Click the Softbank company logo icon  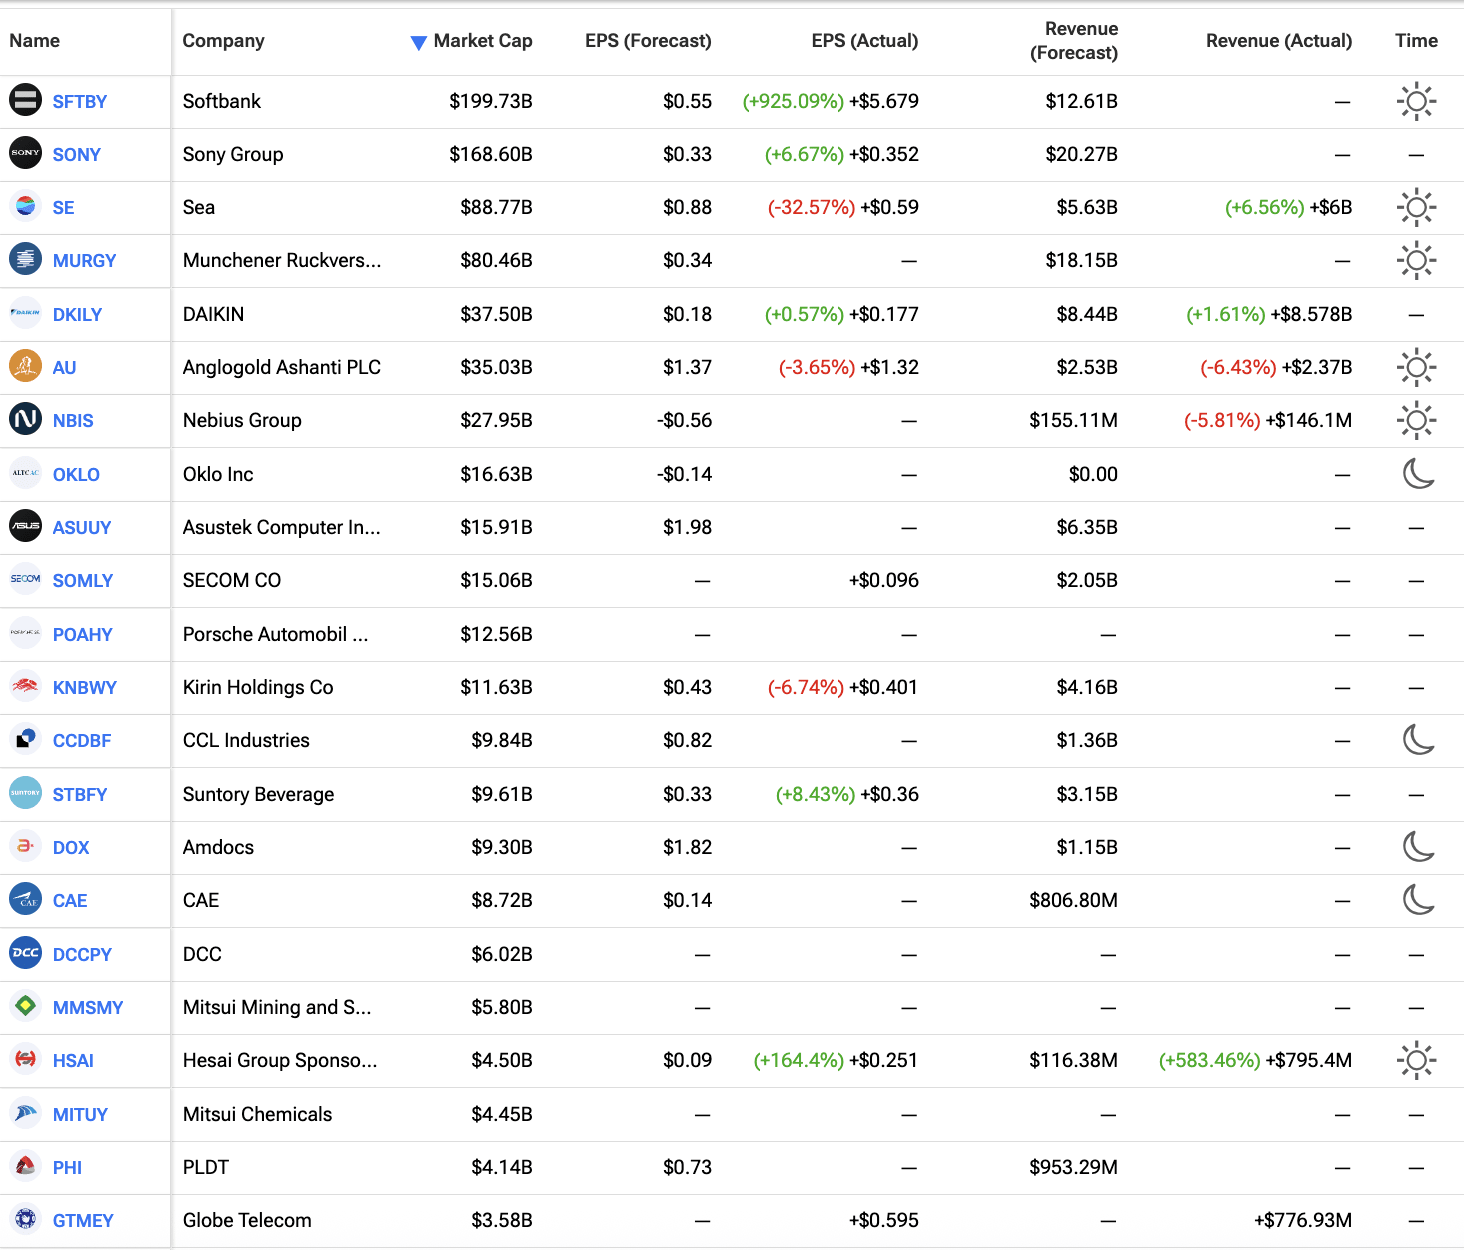click(x=25, y=101)
